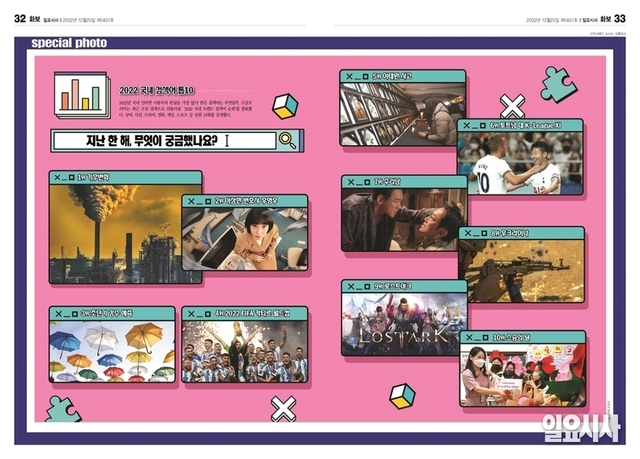
Task: Click page number 32
Action: click(20, 18)
